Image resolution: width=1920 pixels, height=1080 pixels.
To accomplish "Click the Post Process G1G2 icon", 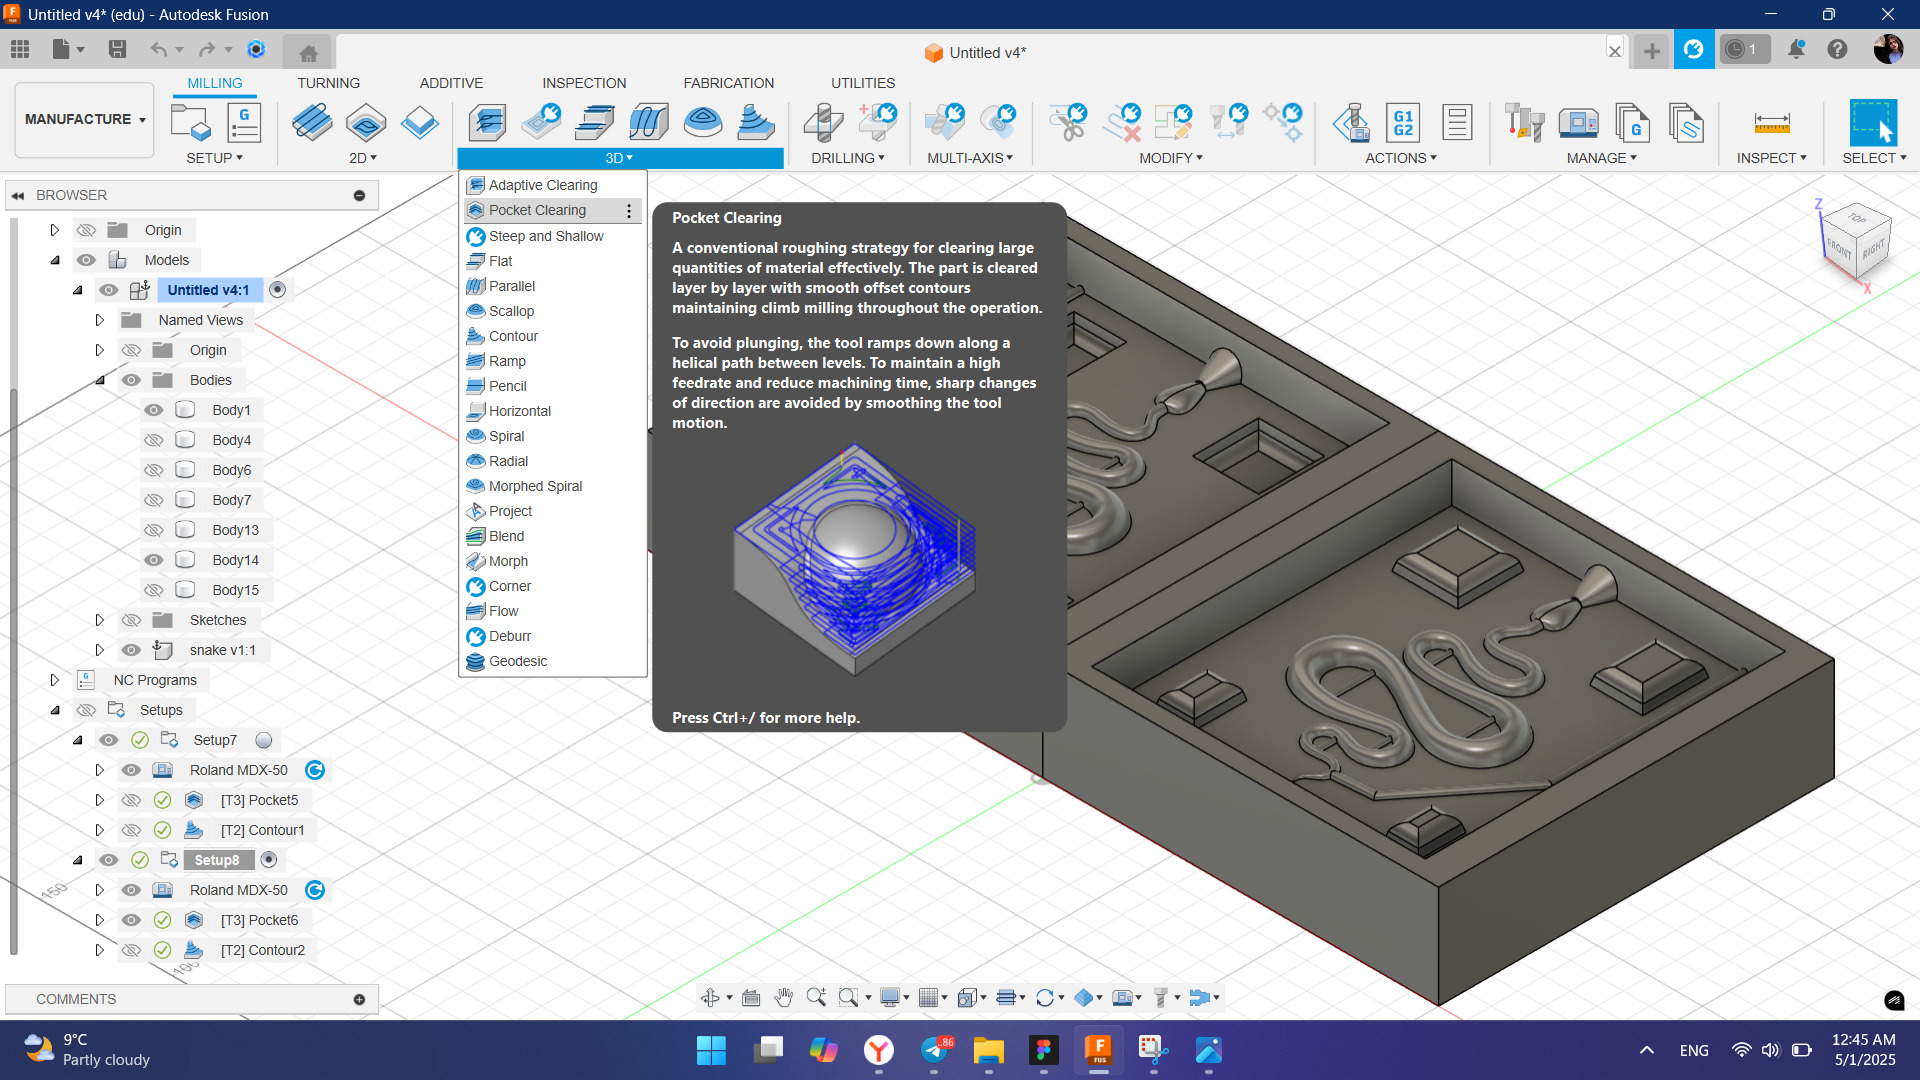I will (x=1404, y=123).
